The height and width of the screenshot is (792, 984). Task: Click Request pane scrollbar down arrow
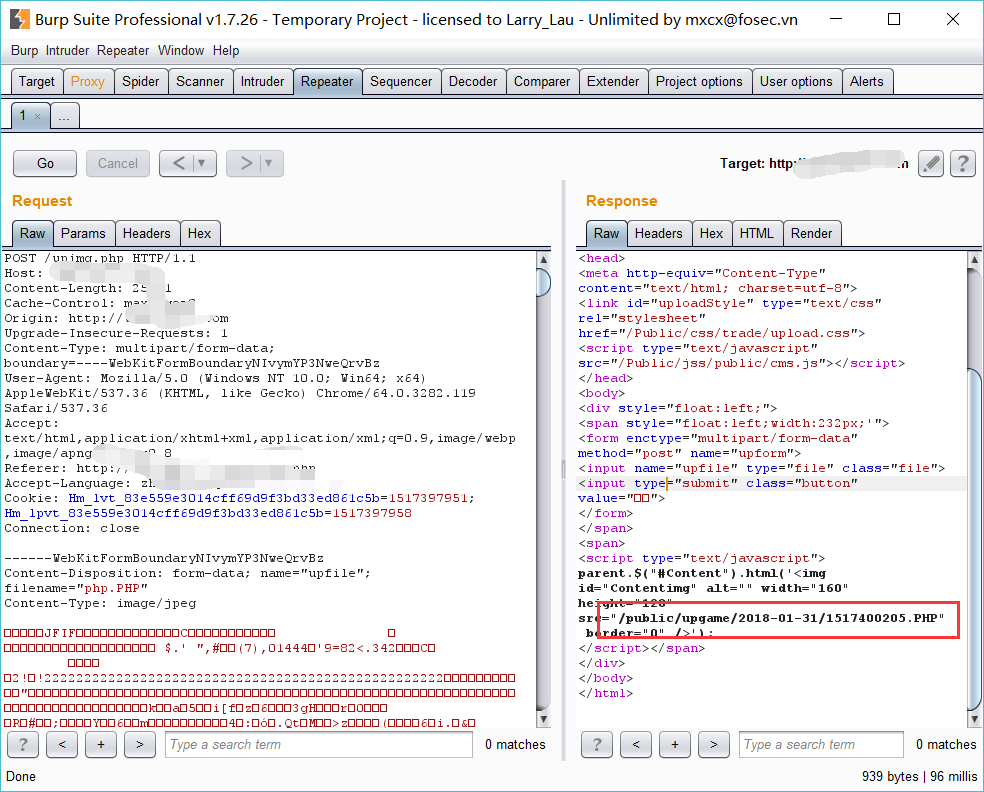544,719
